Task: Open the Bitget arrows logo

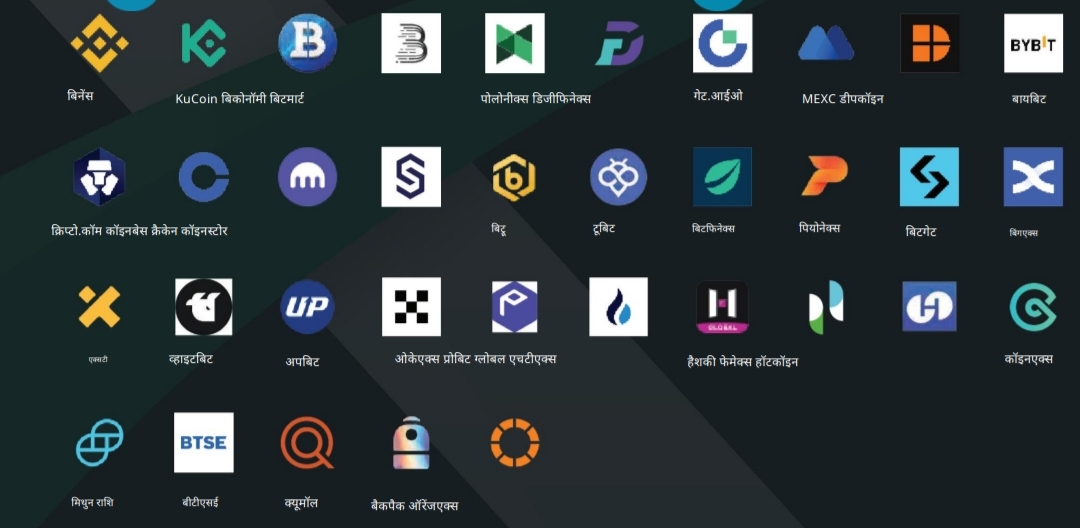Action: tap(929, 177)
